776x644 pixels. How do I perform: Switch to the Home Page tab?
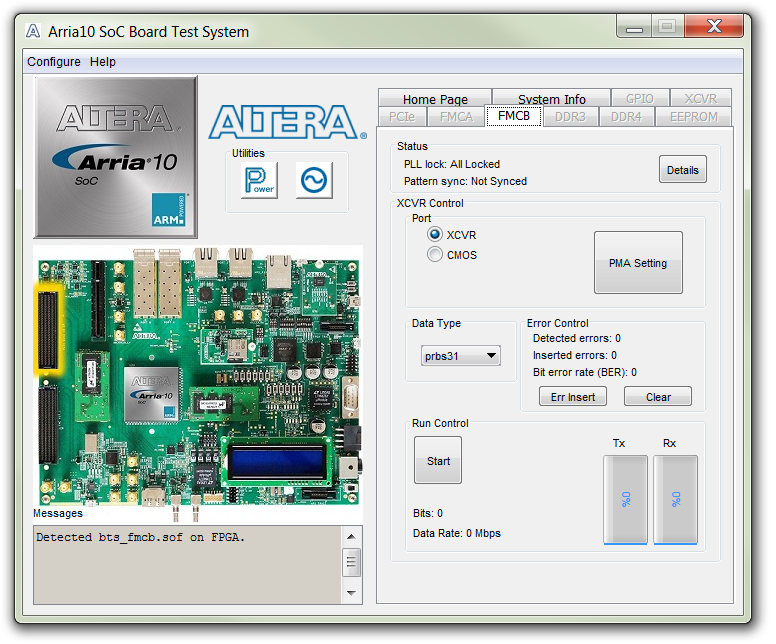pyautogui.click(x=435, y=99)
